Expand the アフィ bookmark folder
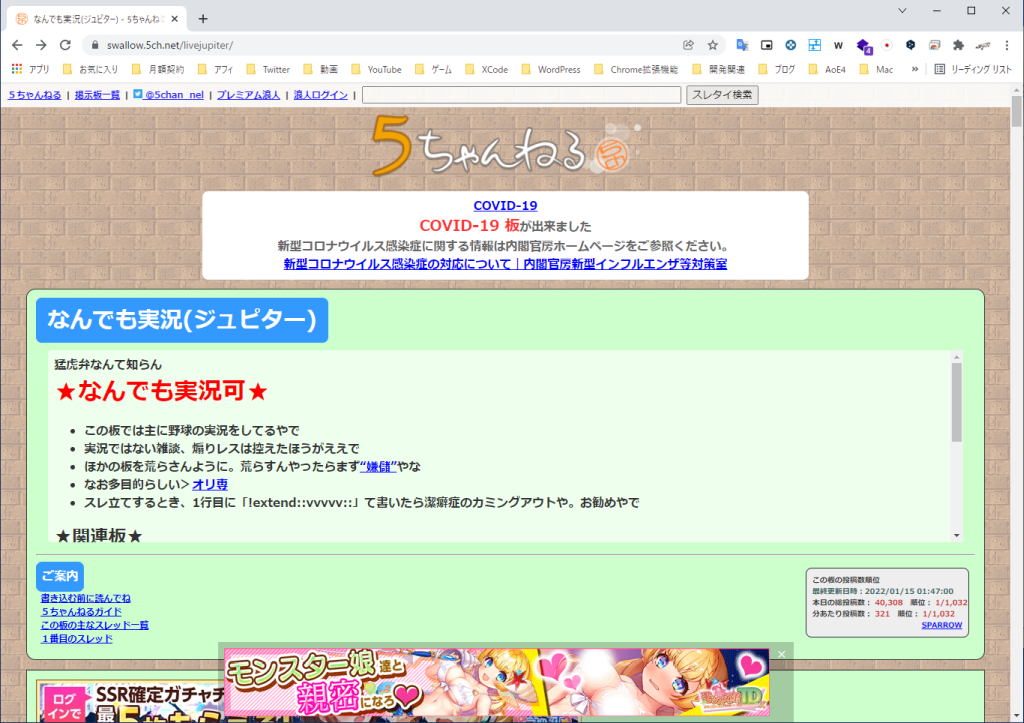 (216, 69)
